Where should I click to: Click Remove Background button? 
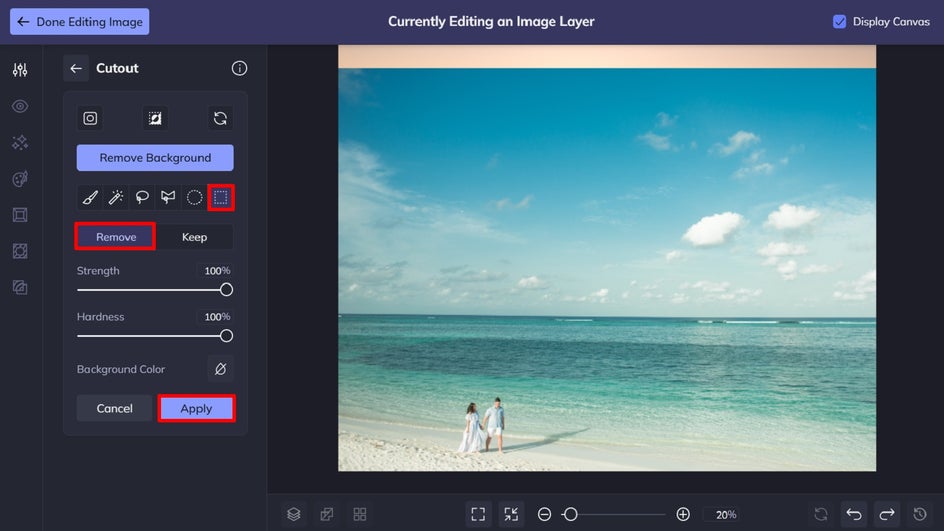coord(155,158)
